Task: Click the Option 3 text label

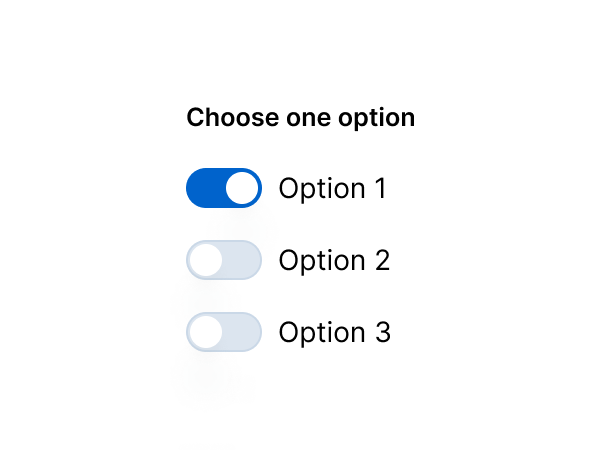Action: click(334, 332)
